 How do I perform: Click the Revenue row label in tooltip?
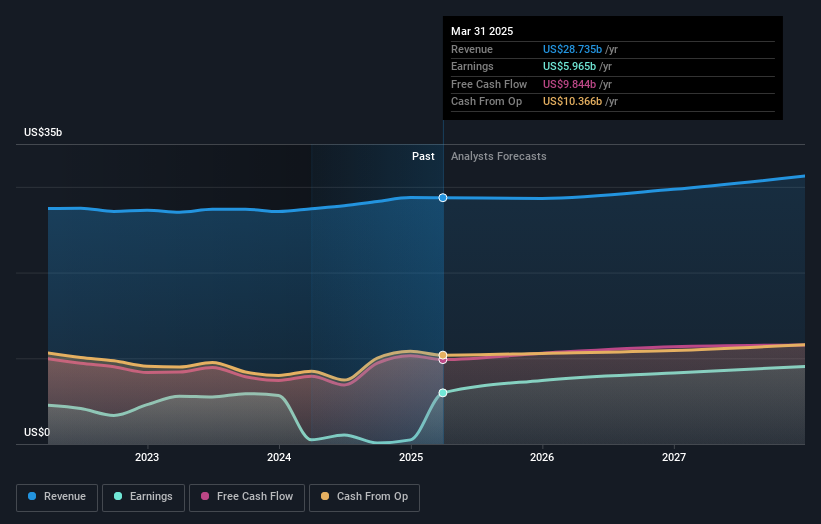click(472, 49)
